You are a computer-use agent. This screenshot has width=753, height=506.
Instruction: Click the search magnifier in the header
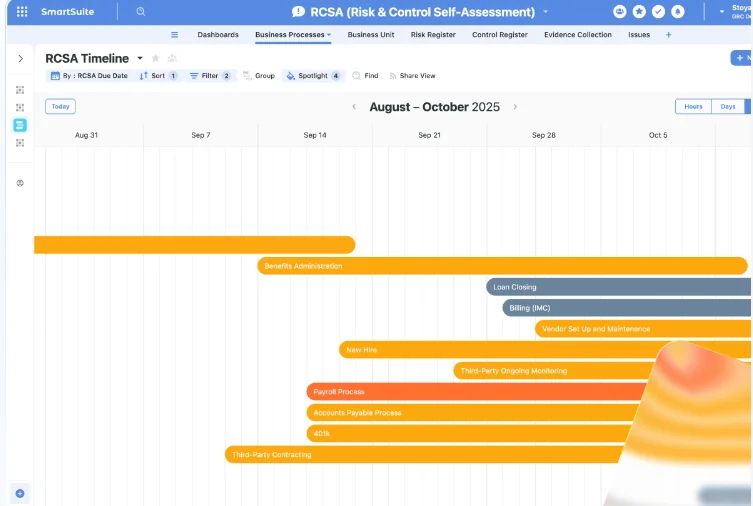140,12
